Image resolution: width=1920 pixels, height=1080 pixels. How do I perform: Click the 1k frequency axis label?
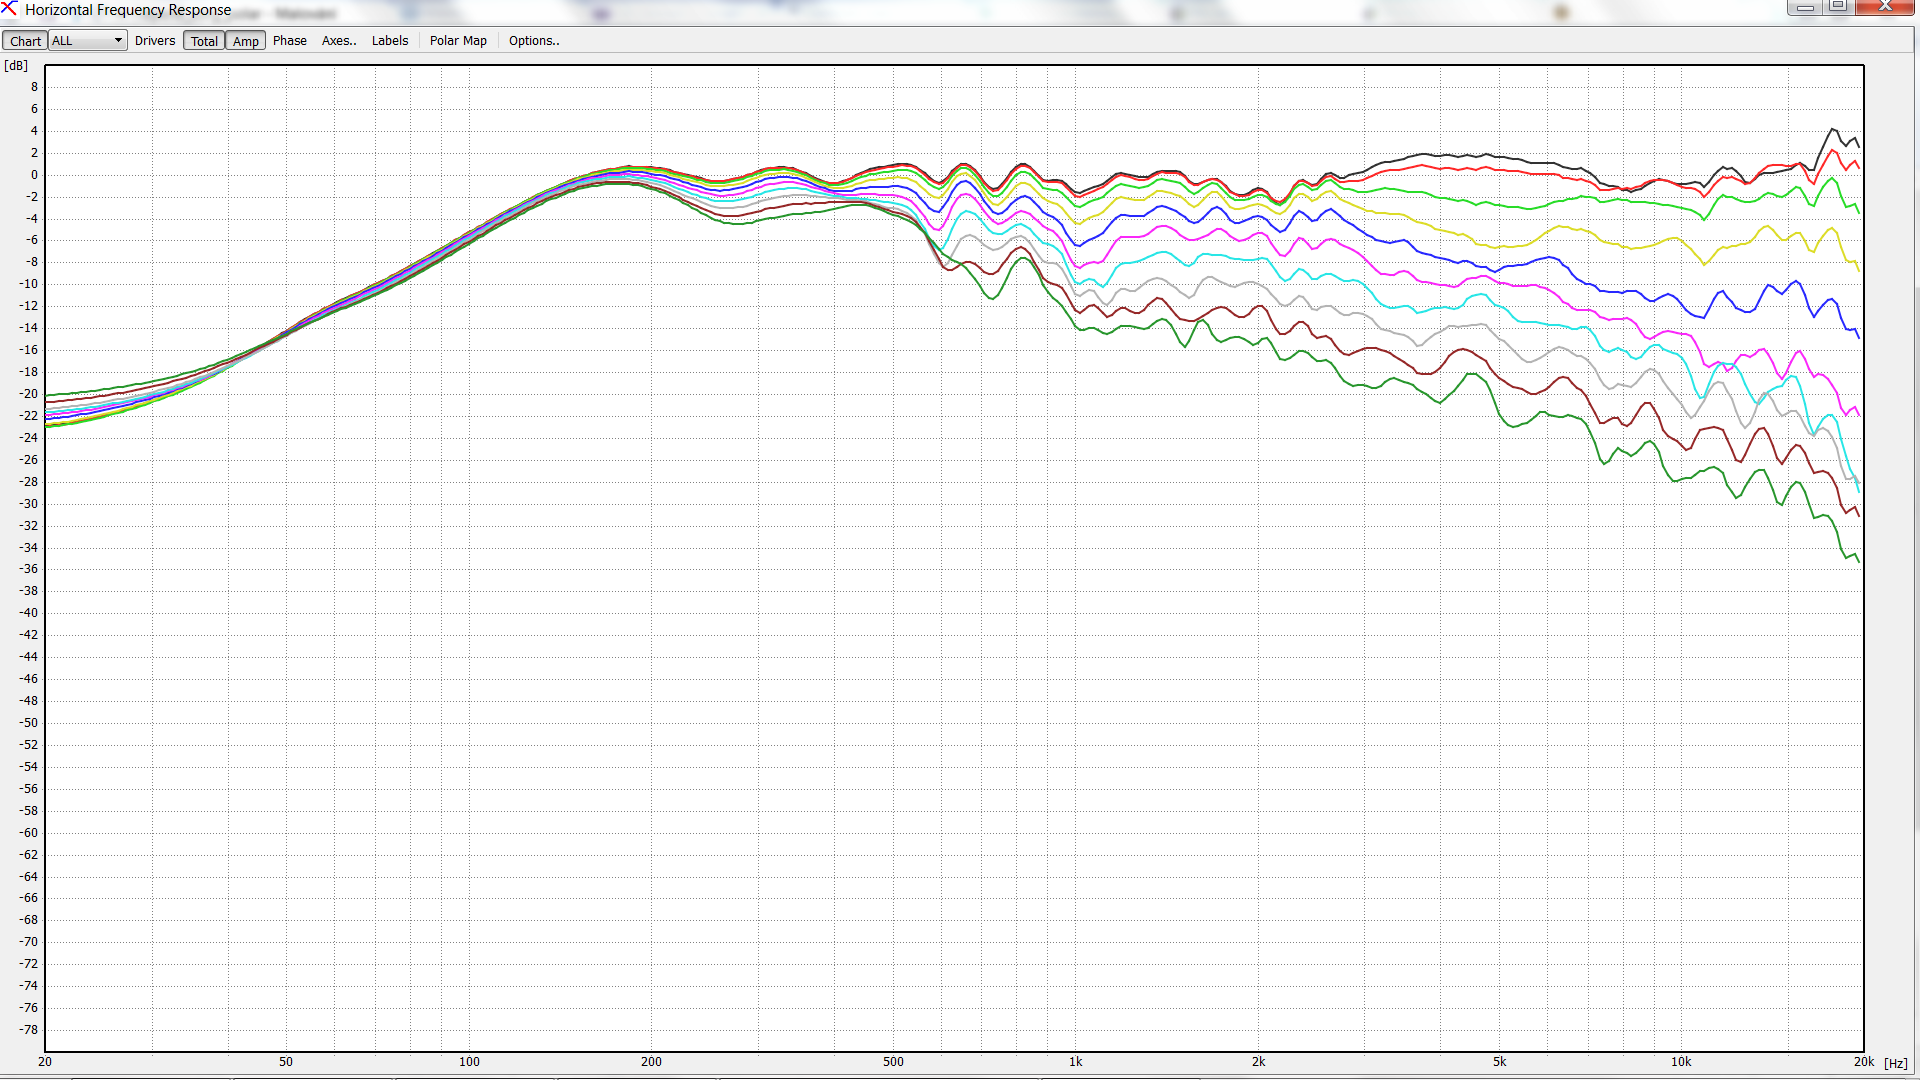tap(1075, 1062)
